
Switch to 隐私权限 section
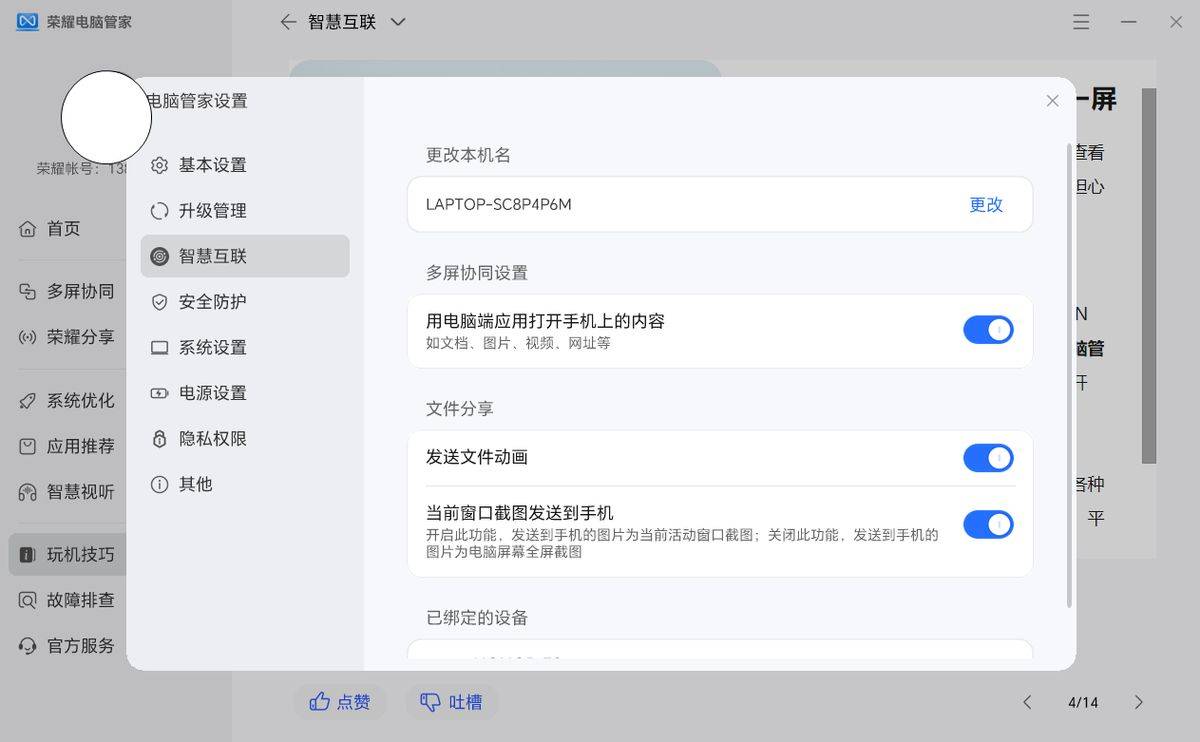click(x=245, y=439)
